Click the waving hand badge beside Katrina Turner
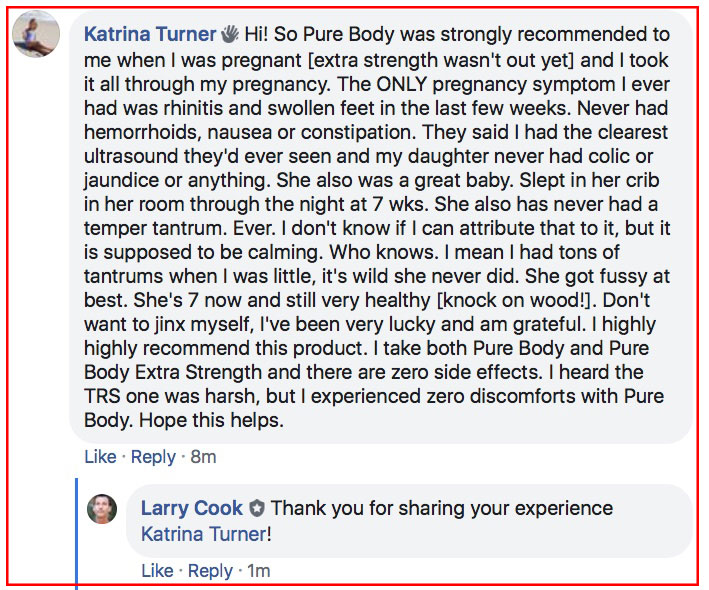 point(228,35)
